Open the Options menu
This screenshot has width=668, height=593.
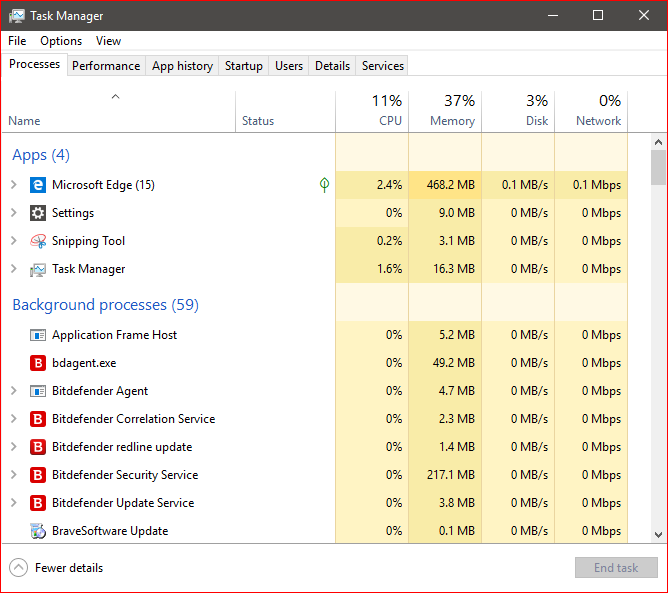pyautogui.click(x=61, y=41)
